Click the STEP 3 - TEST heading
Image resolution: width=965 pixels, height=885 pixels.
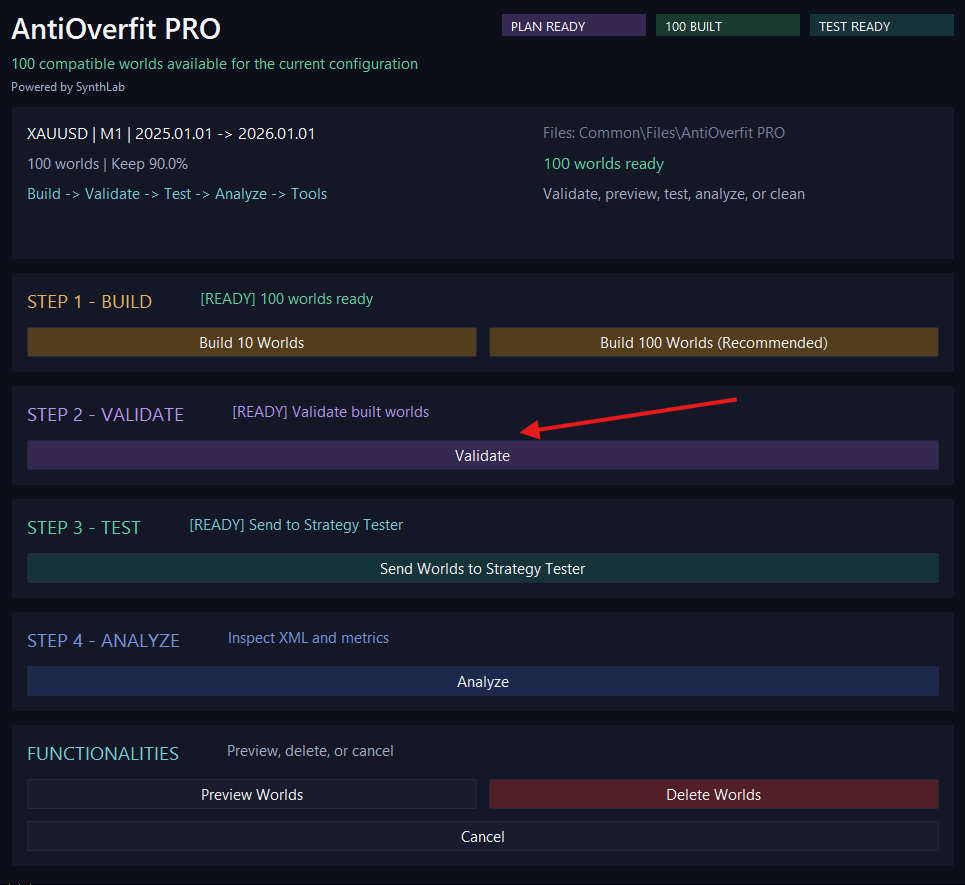tap(84, 527)
